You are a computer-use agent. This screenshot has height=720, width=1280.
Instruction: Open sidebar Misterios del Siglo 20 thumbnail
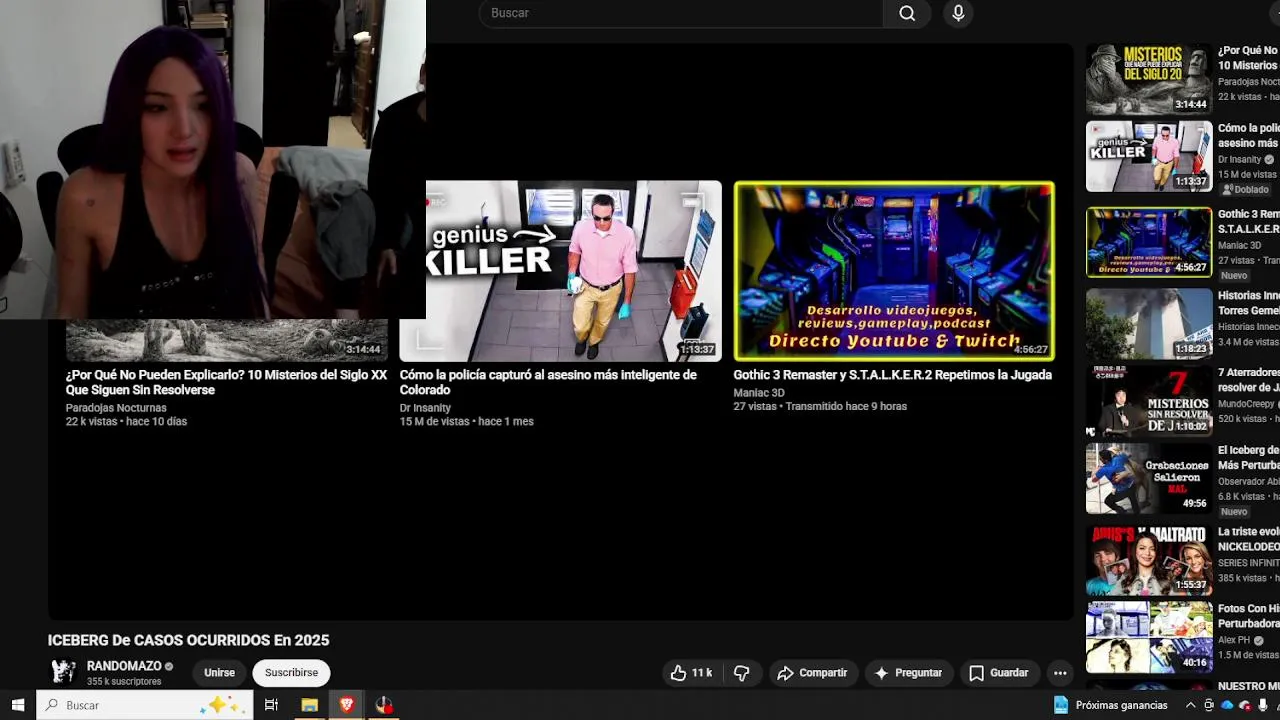1149,79
